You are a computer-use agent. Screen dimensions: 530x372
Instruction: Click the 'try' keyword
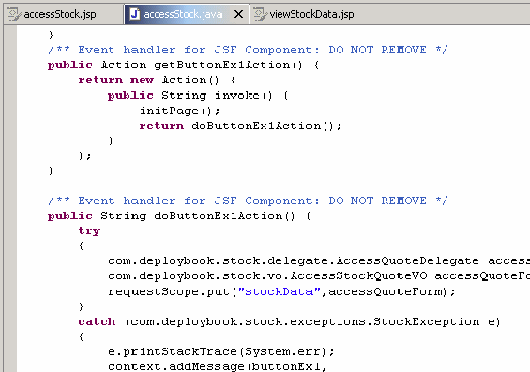89,231
